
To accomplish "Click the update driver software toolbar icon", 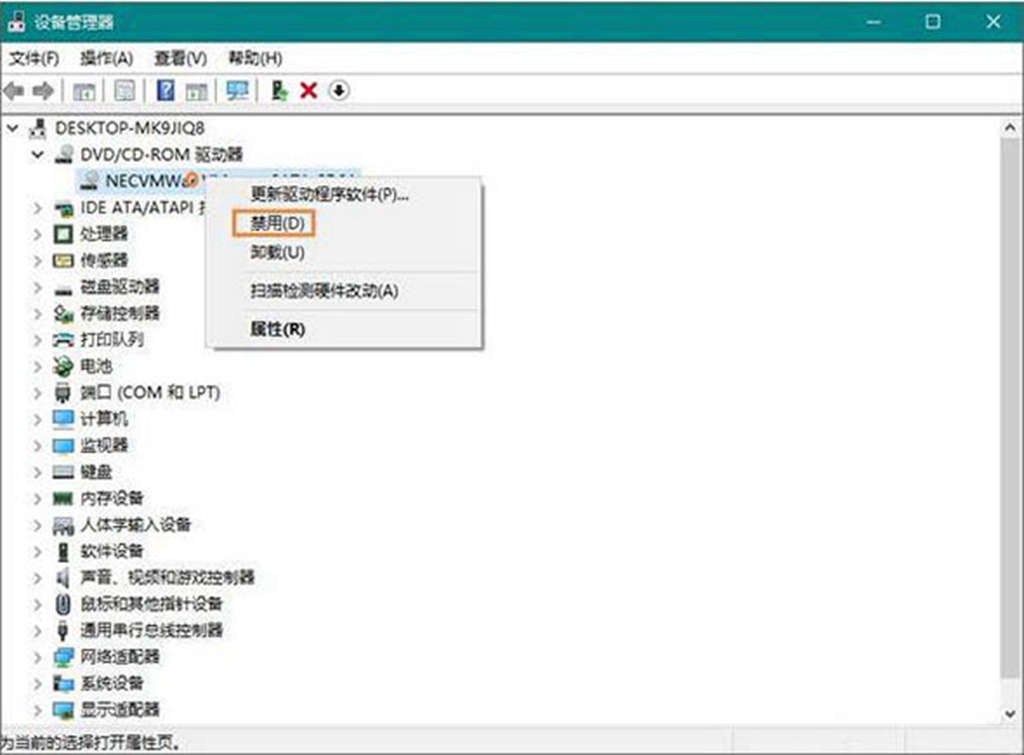I will pos(280,91).
